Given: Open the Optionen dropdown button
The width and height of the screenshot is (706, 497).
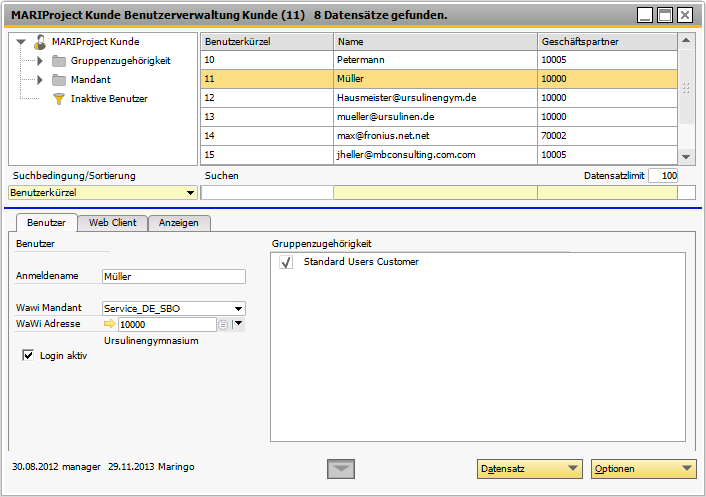Looking at the screenshot, I should [643, 469].
